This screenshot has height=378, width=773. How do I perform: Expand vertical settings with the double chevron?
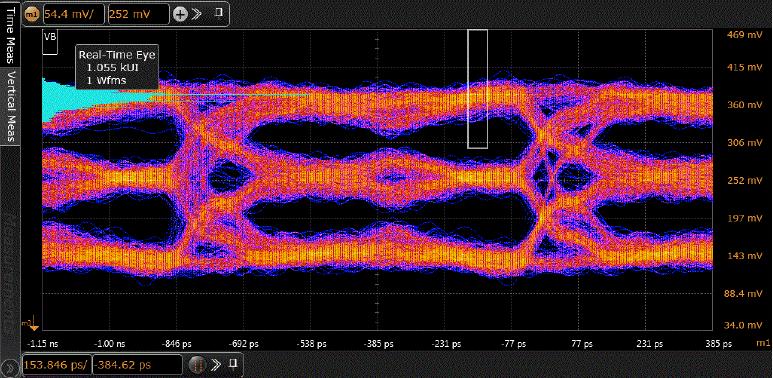click(x=197, y=14)
